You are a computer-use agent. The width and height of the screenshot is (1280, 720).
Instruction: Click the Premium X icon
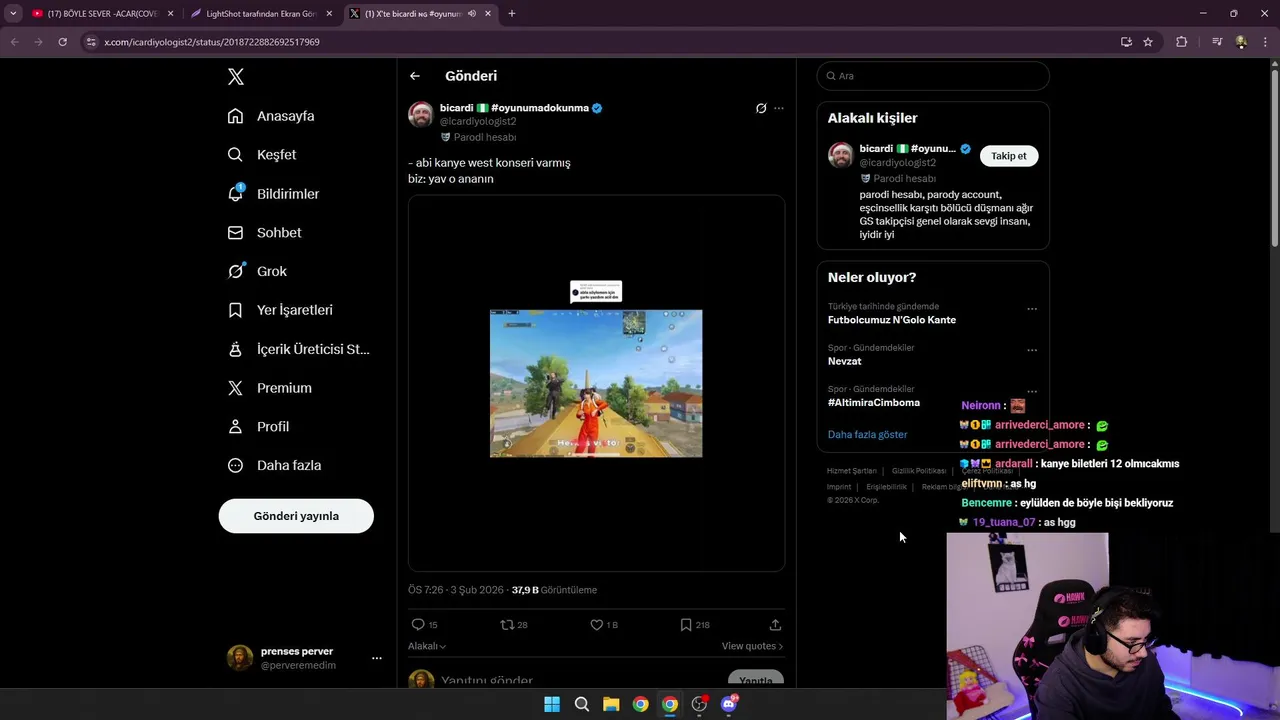[235, 388]
